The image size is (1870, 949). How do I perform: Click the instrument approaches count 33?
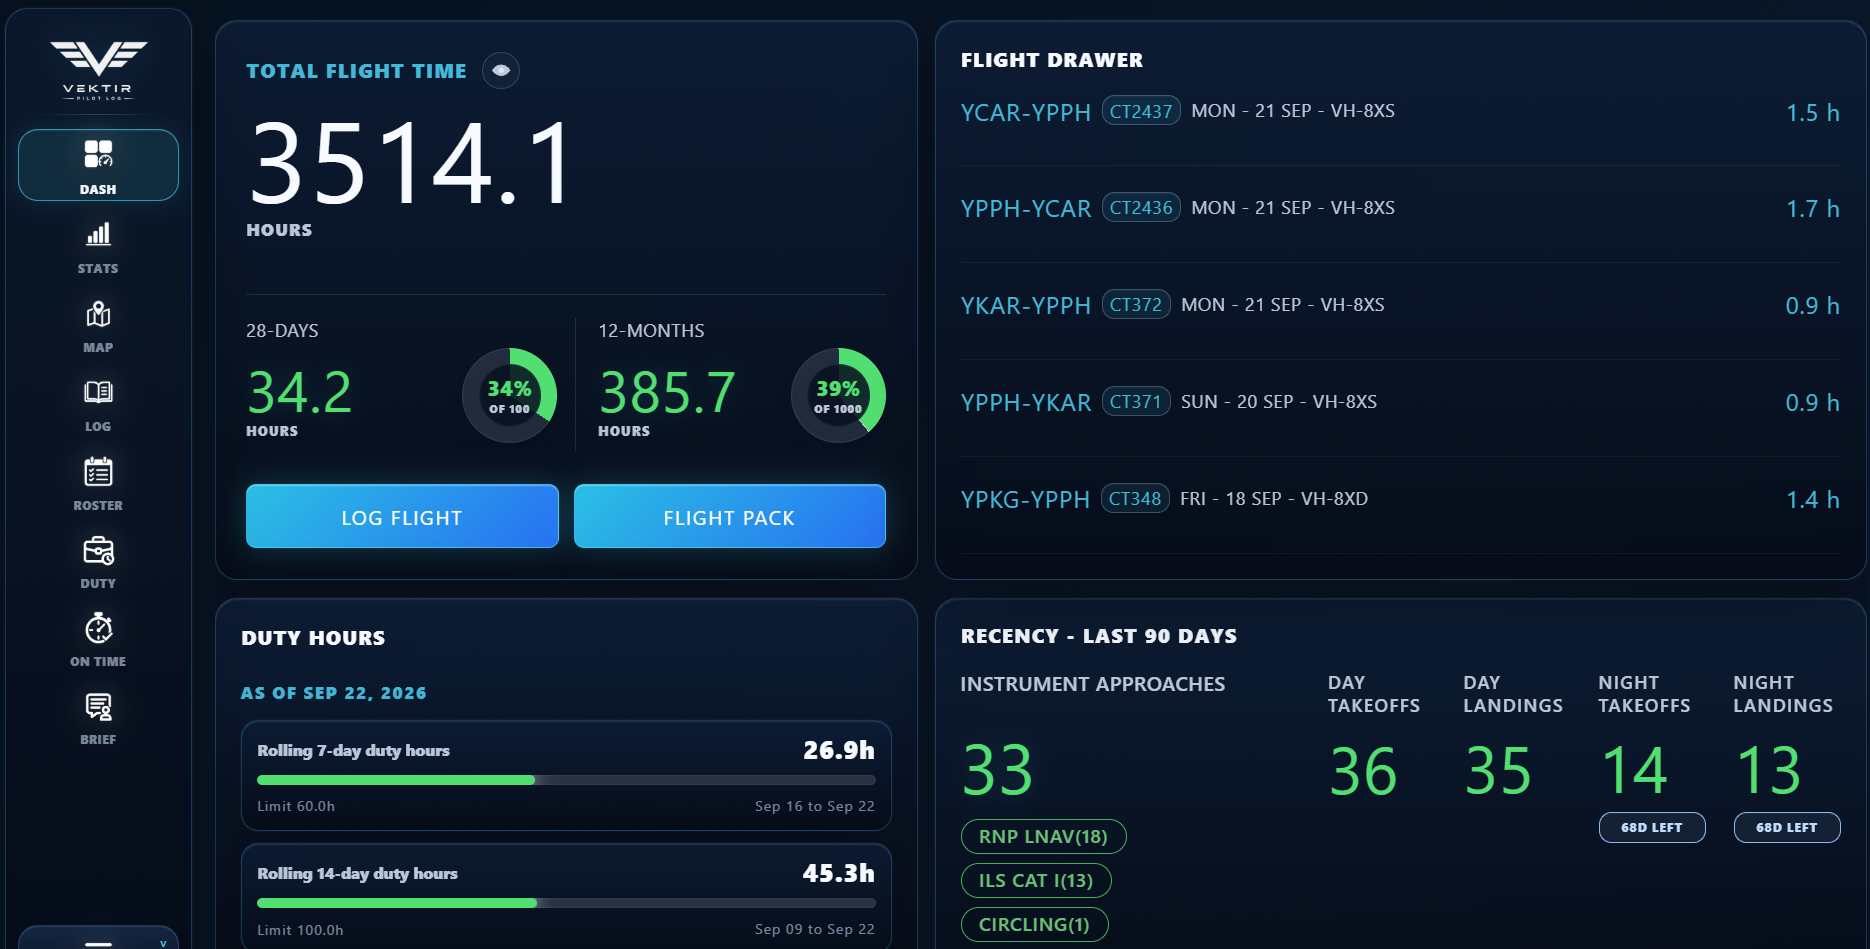(997, 770)
